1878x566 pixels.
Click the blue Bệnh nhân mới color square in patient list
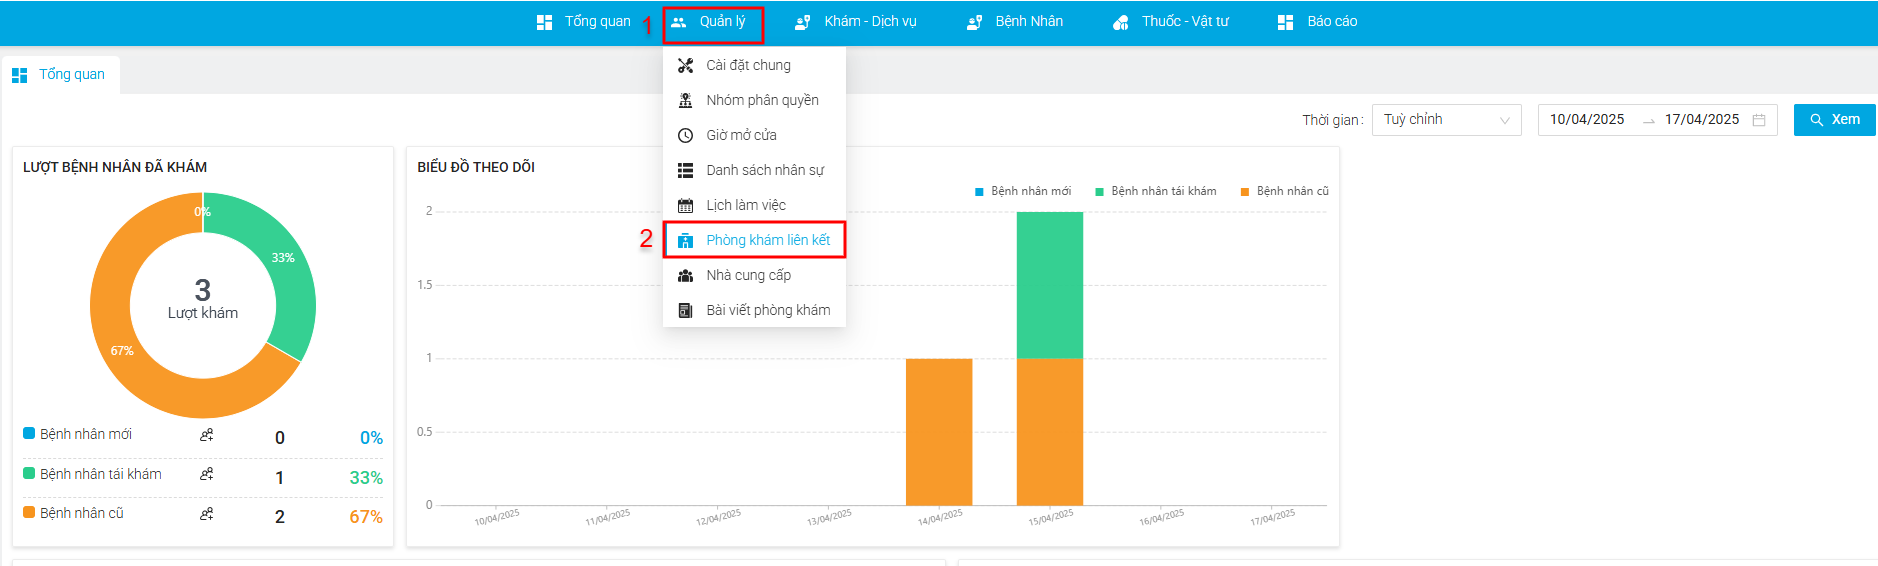pos(29,434)
